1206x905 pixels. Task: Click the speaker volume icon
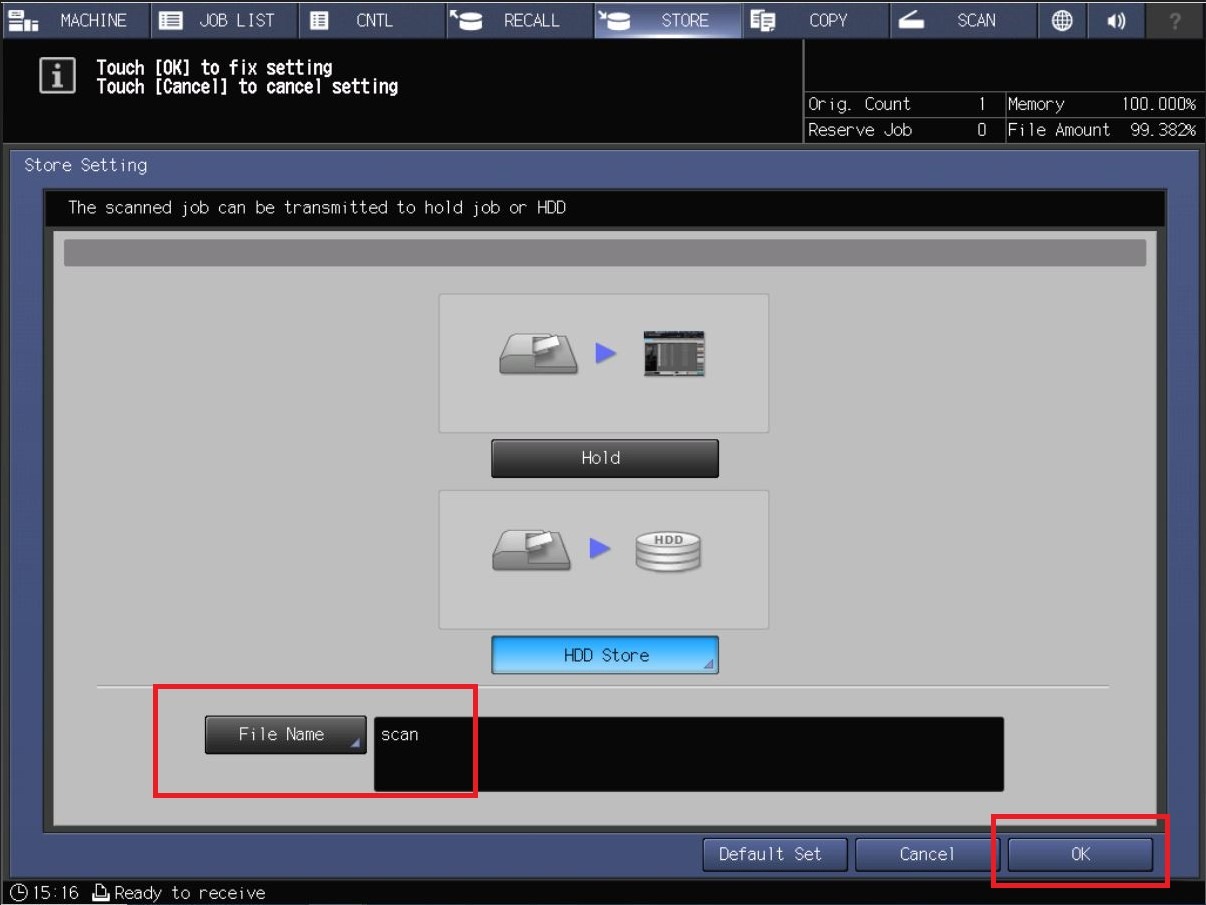click(x=1116, y=20)
